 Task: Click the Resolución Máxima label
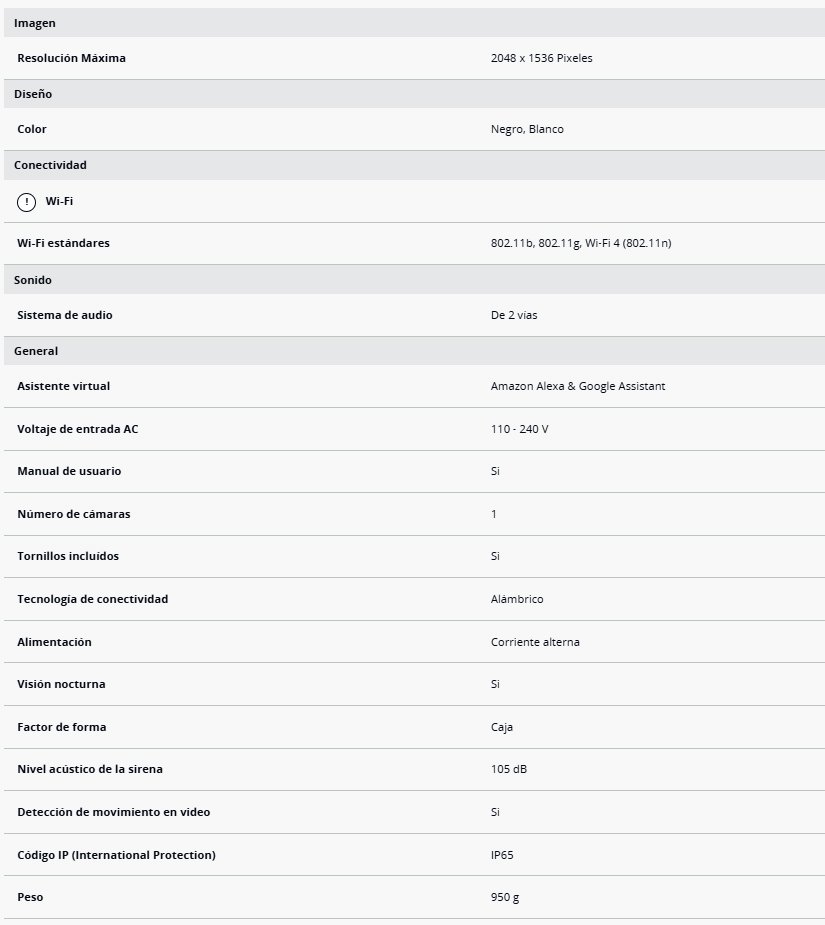pos(72,58)
